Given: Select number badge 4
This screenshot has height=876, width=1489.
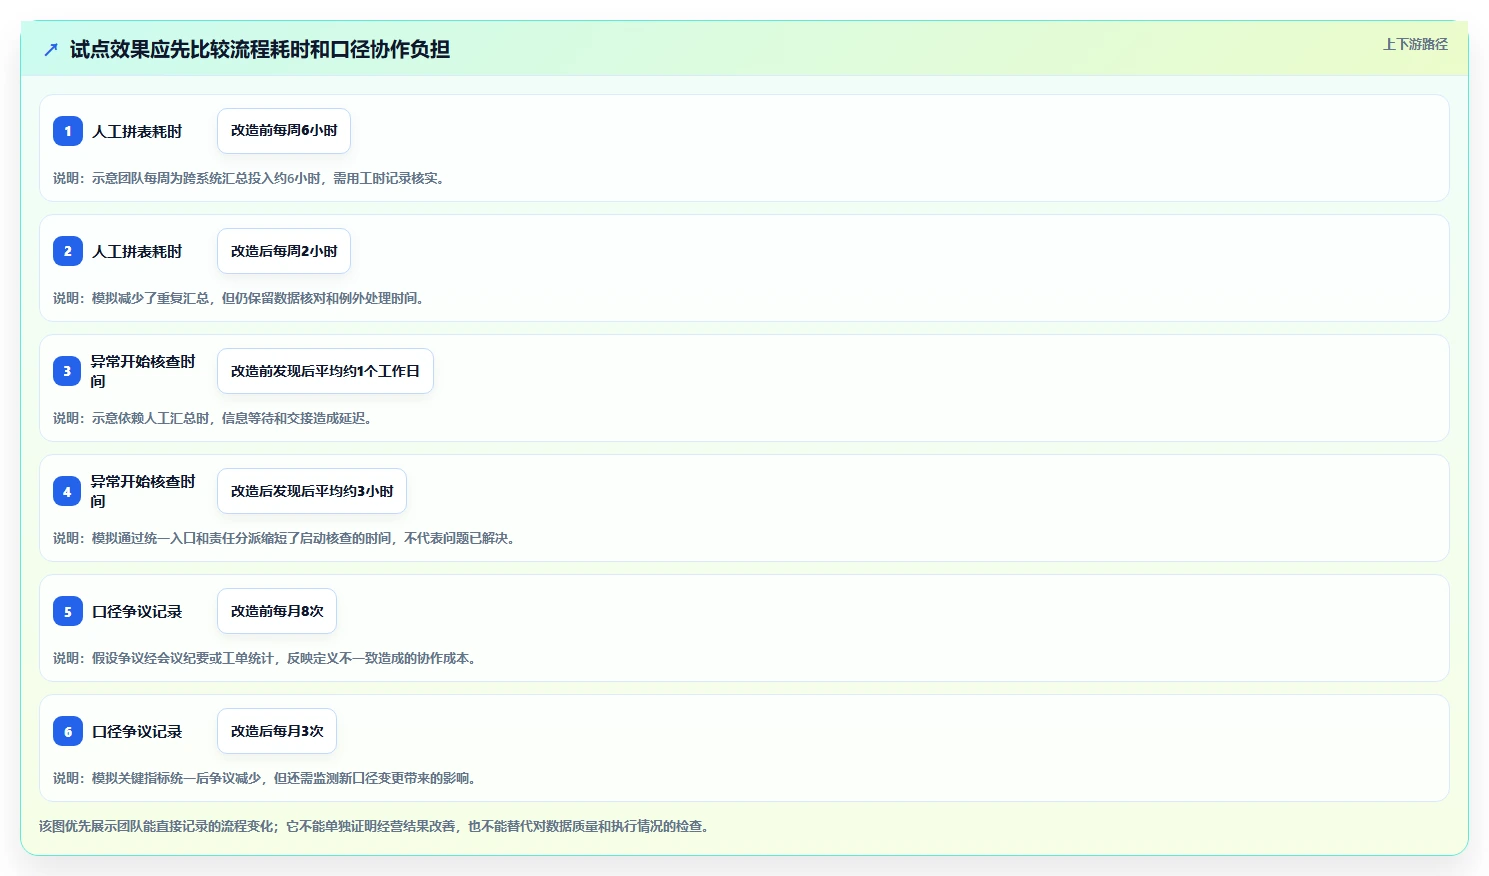Looking at the screenshot, I should click(67, 491).
